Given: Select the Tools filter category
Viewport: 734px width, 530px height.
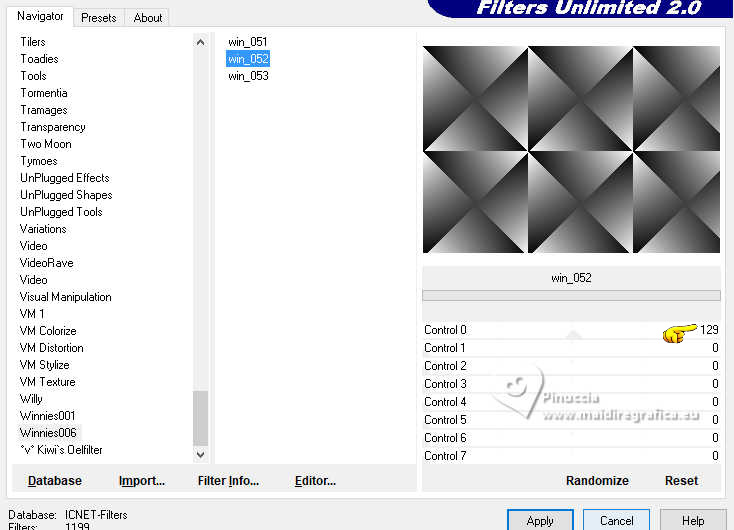Looking at the screenshot, I should pos(33,76).
